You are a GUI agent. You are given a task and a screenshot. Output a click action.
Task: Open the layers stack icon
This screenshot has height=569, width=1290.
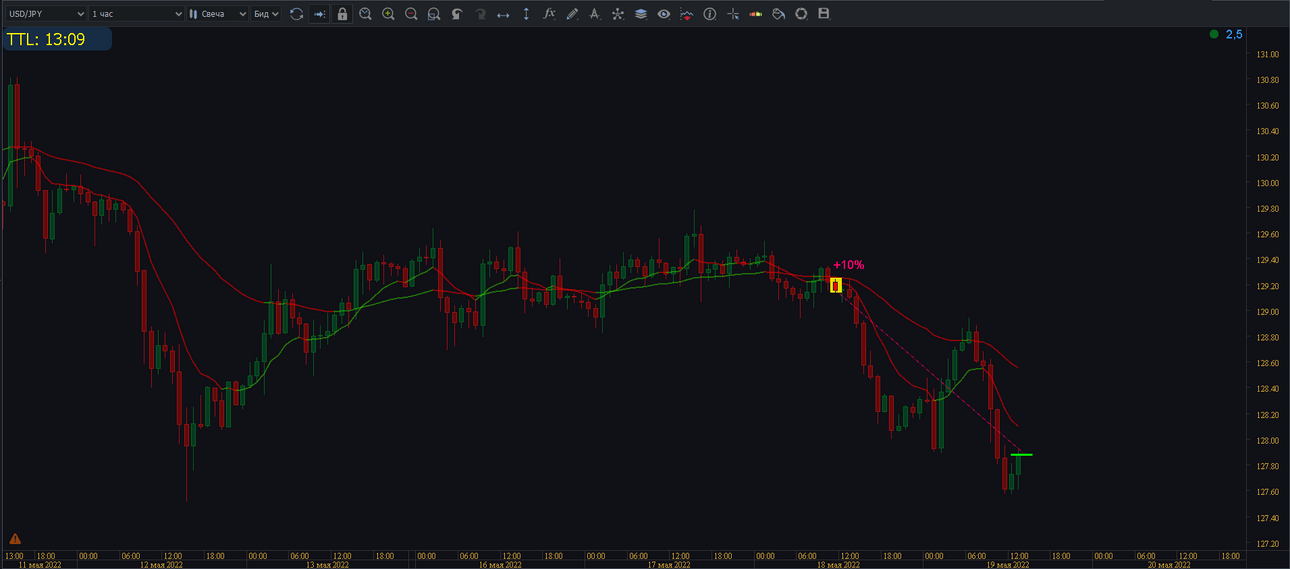pos(640,14)
